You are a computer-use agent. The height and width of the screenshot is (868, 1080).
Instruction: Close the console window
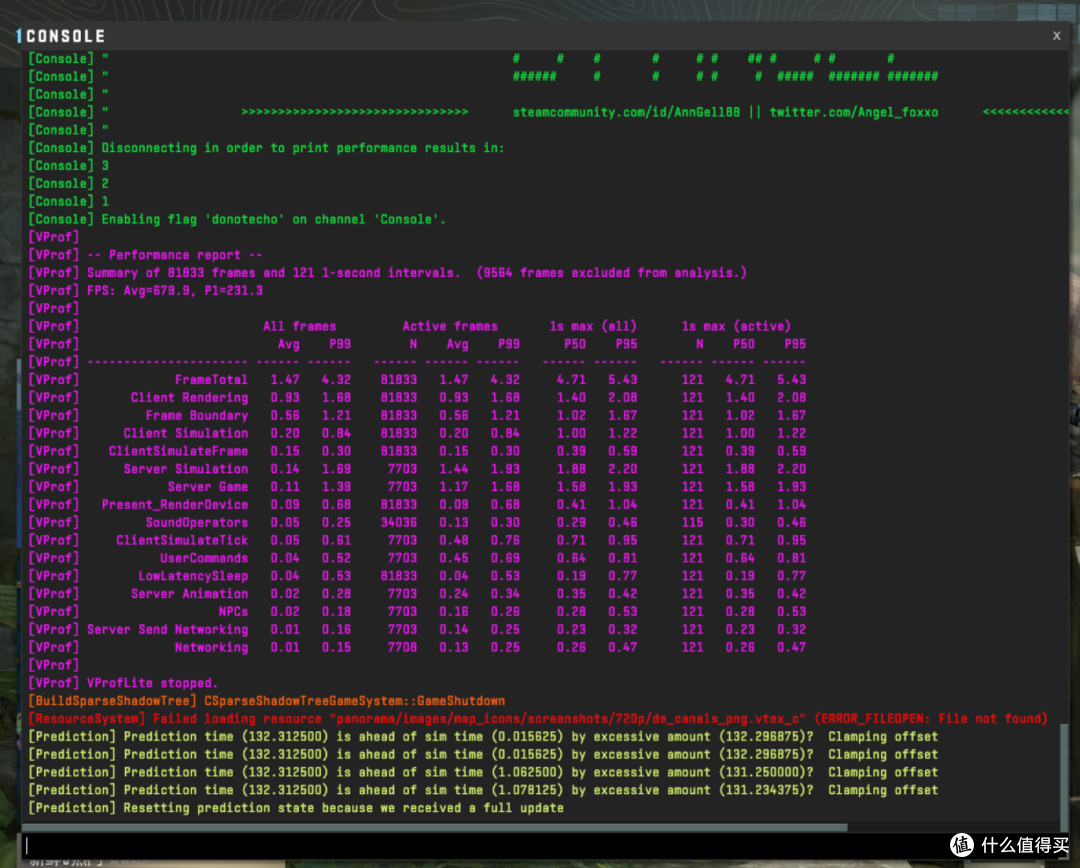[1056, 36]
